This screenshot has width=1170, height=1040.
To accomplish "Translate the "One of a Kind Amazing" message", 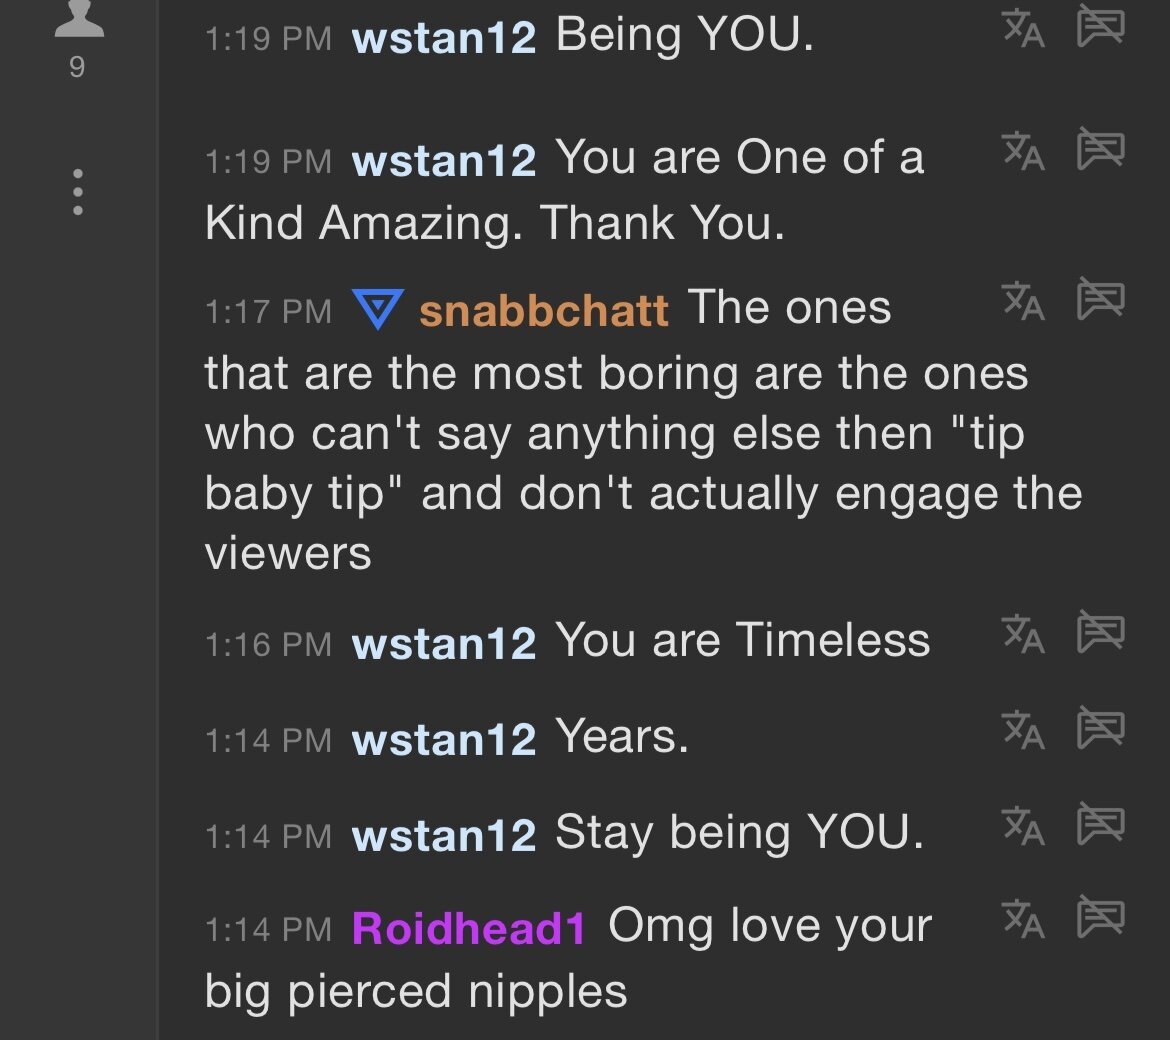I will click(1024, 152).
